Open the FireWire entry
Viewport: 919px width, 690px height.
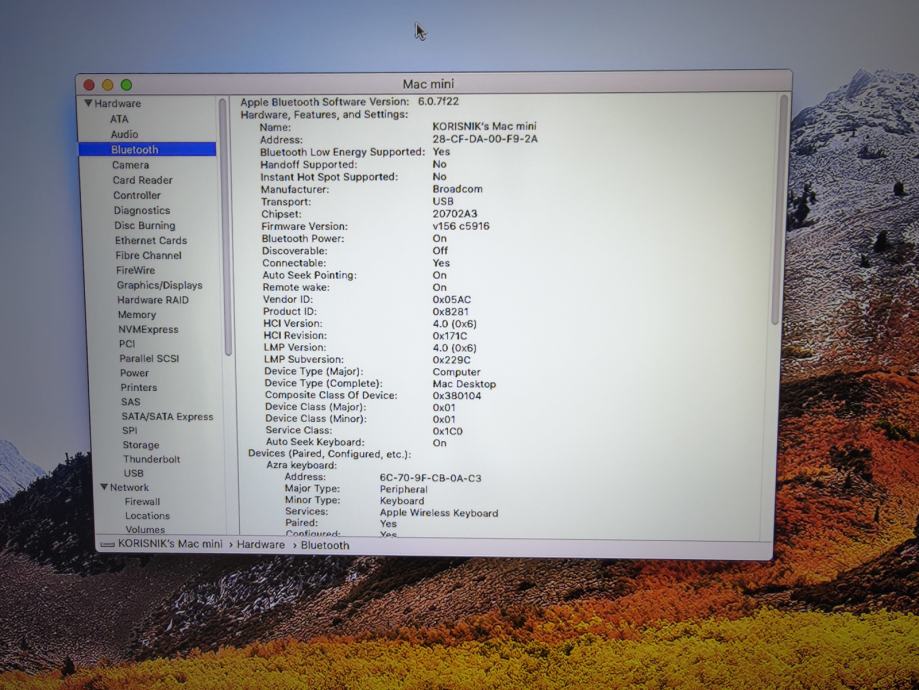point(135,270)
